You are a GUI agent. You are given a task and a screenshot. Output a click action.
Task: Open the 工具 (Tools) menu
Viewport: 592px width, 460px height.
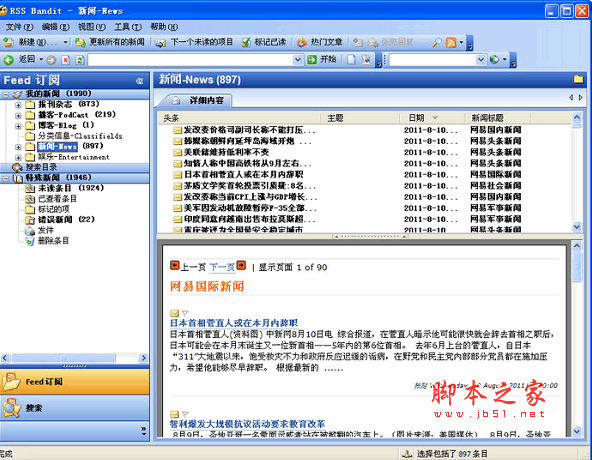[x=128, y=27]
